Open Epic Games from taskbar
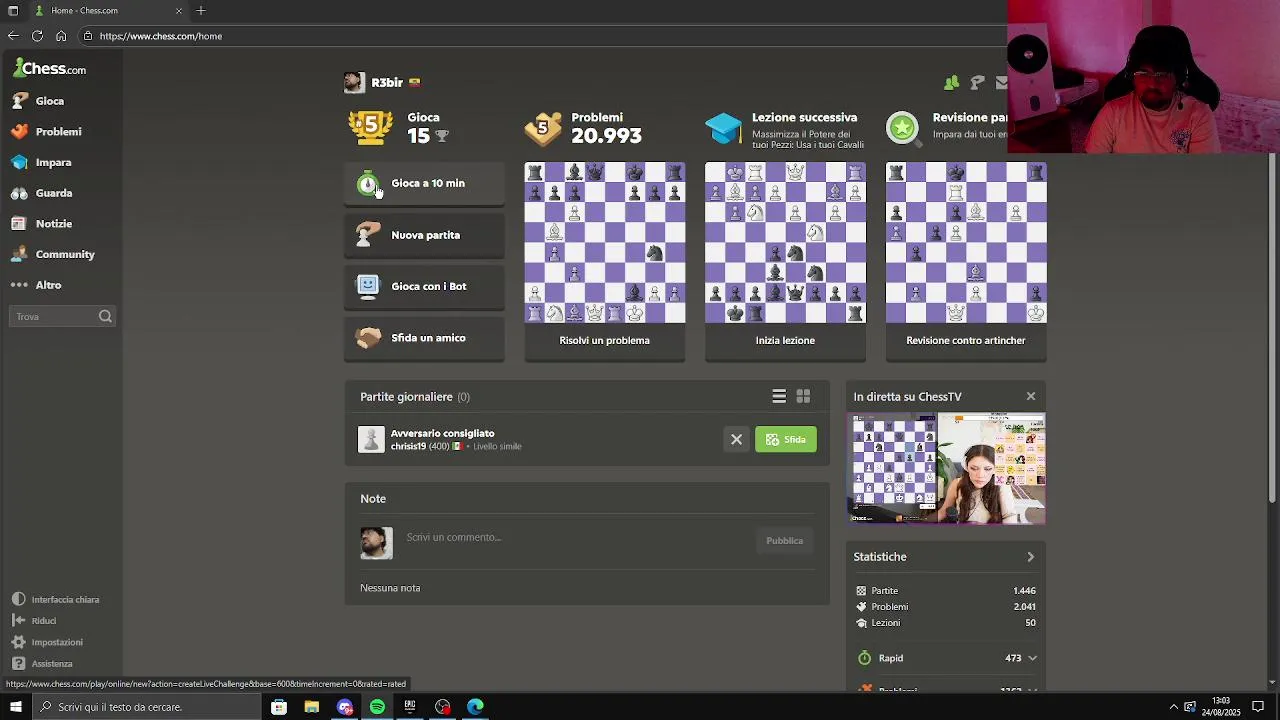This screenshot has height=720, width=1280. coord(410,707)
